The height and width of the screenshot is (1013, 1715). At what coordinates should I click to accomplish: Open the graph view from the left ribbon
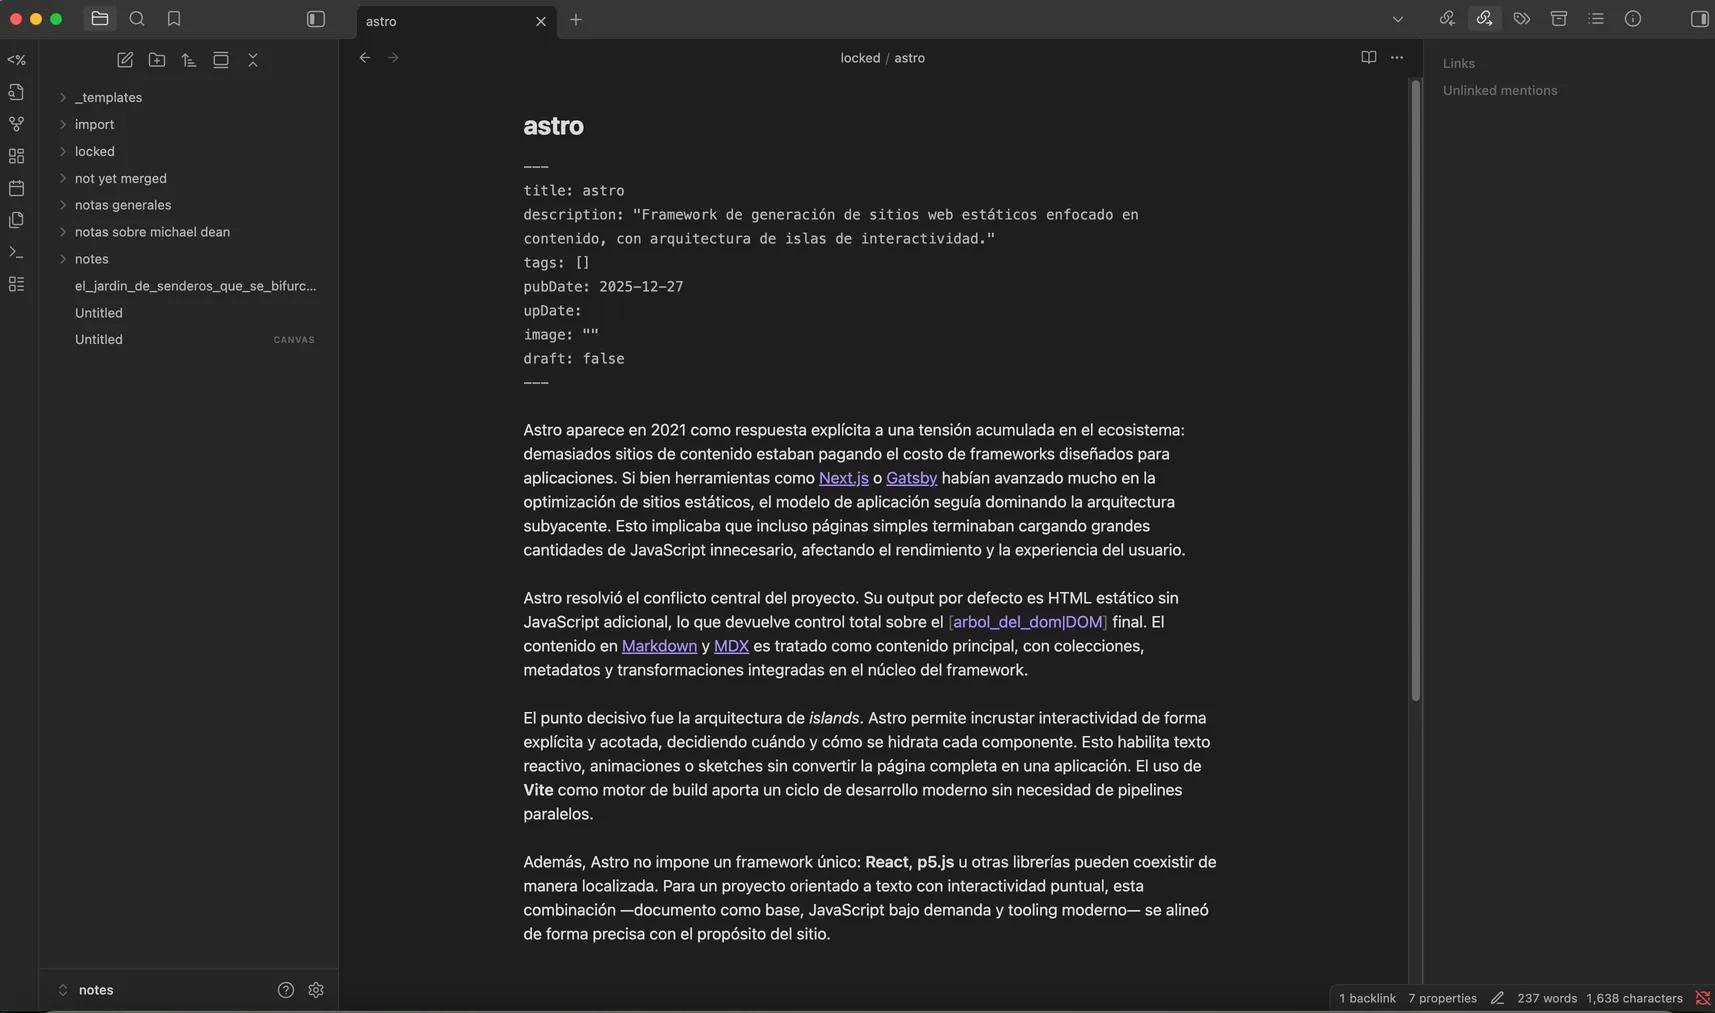(x=16, y=123)
